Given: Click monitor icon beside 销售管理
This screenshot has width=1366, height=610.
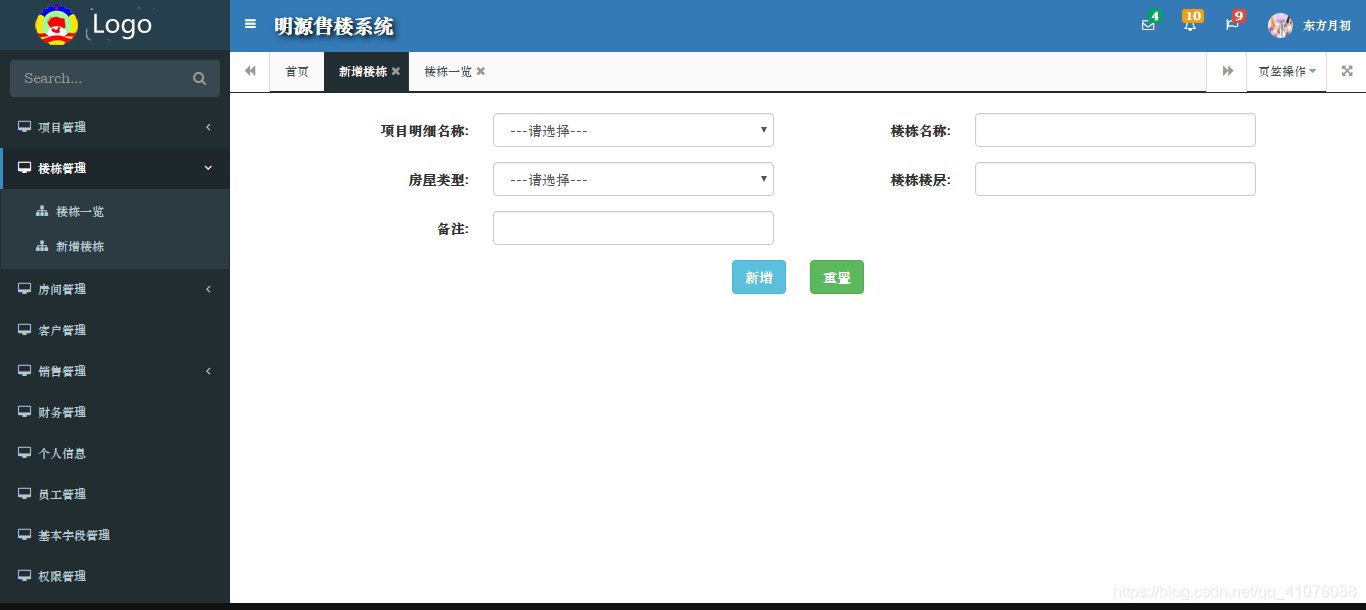Looking at the screenshot, I should coord(24,371).
